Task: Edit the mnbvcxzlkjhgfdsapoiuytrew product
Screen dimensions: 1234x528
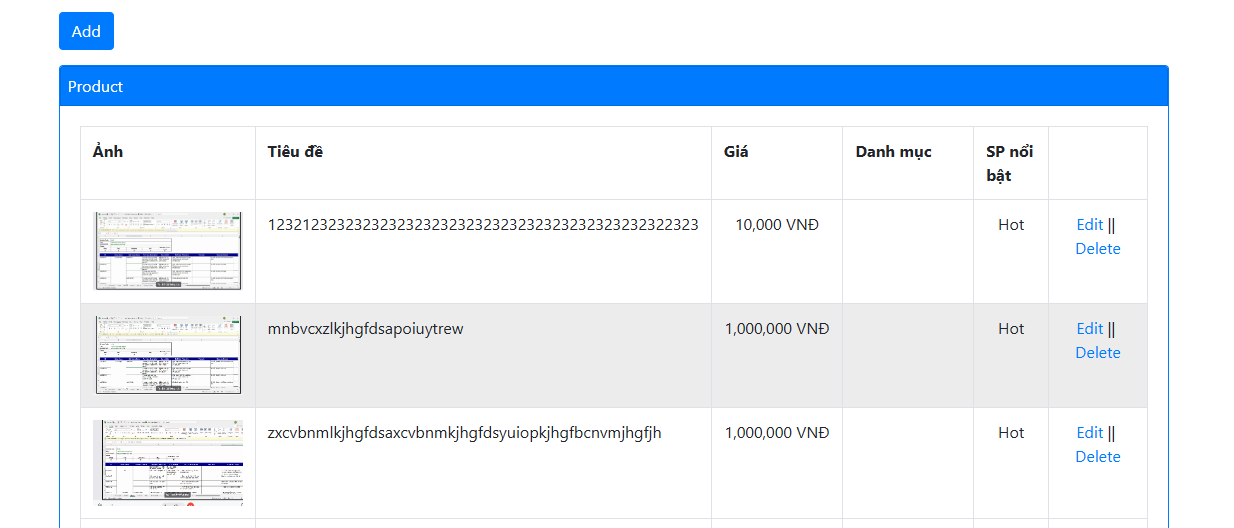Action: (x=1089, y=329)
